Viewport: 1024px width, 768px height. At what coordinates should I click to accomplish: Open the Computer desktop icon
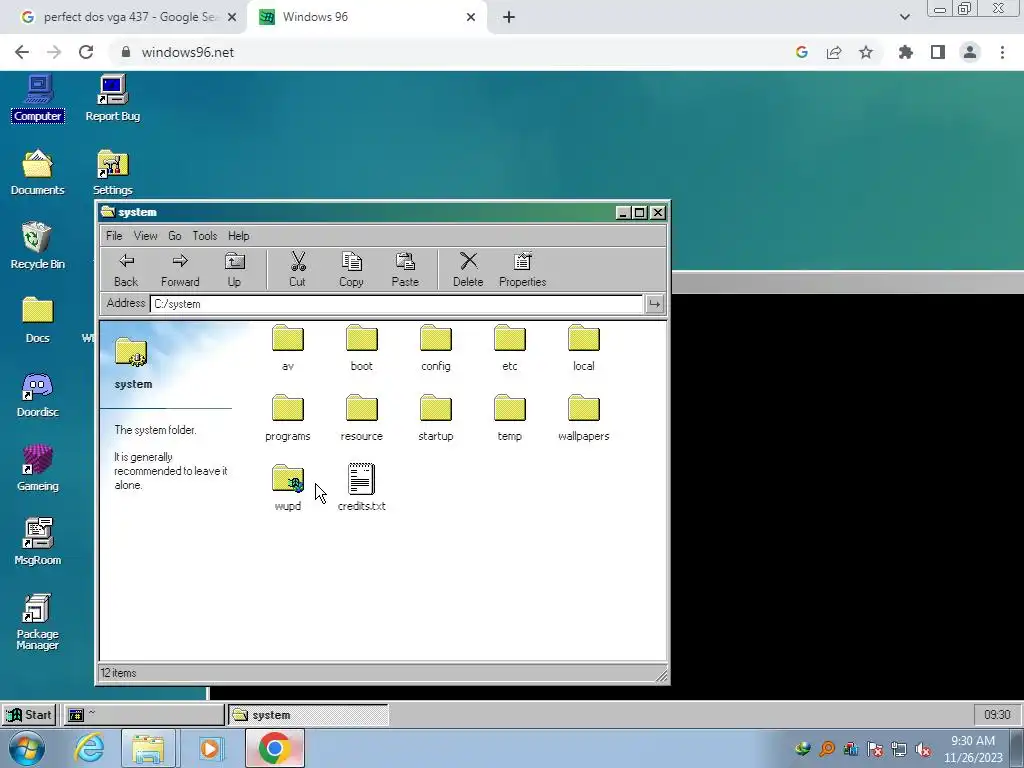(x=38, y=98)
